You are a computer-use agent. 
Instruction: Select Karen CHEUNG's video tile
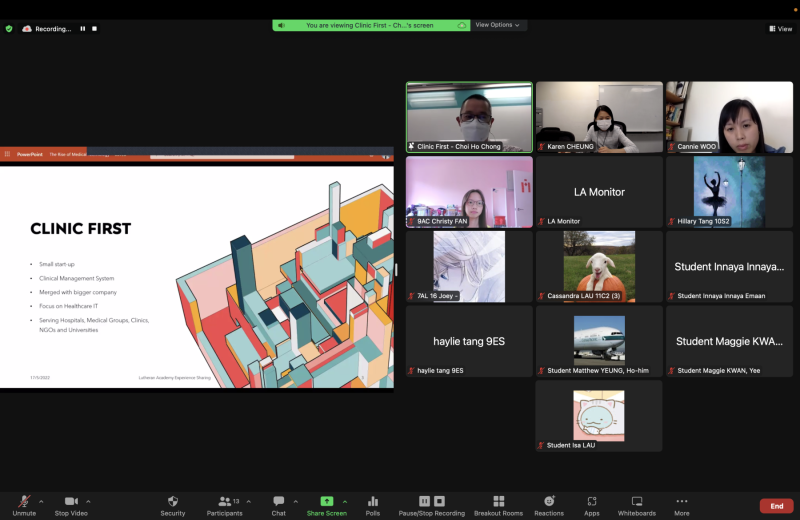point(599,117)
